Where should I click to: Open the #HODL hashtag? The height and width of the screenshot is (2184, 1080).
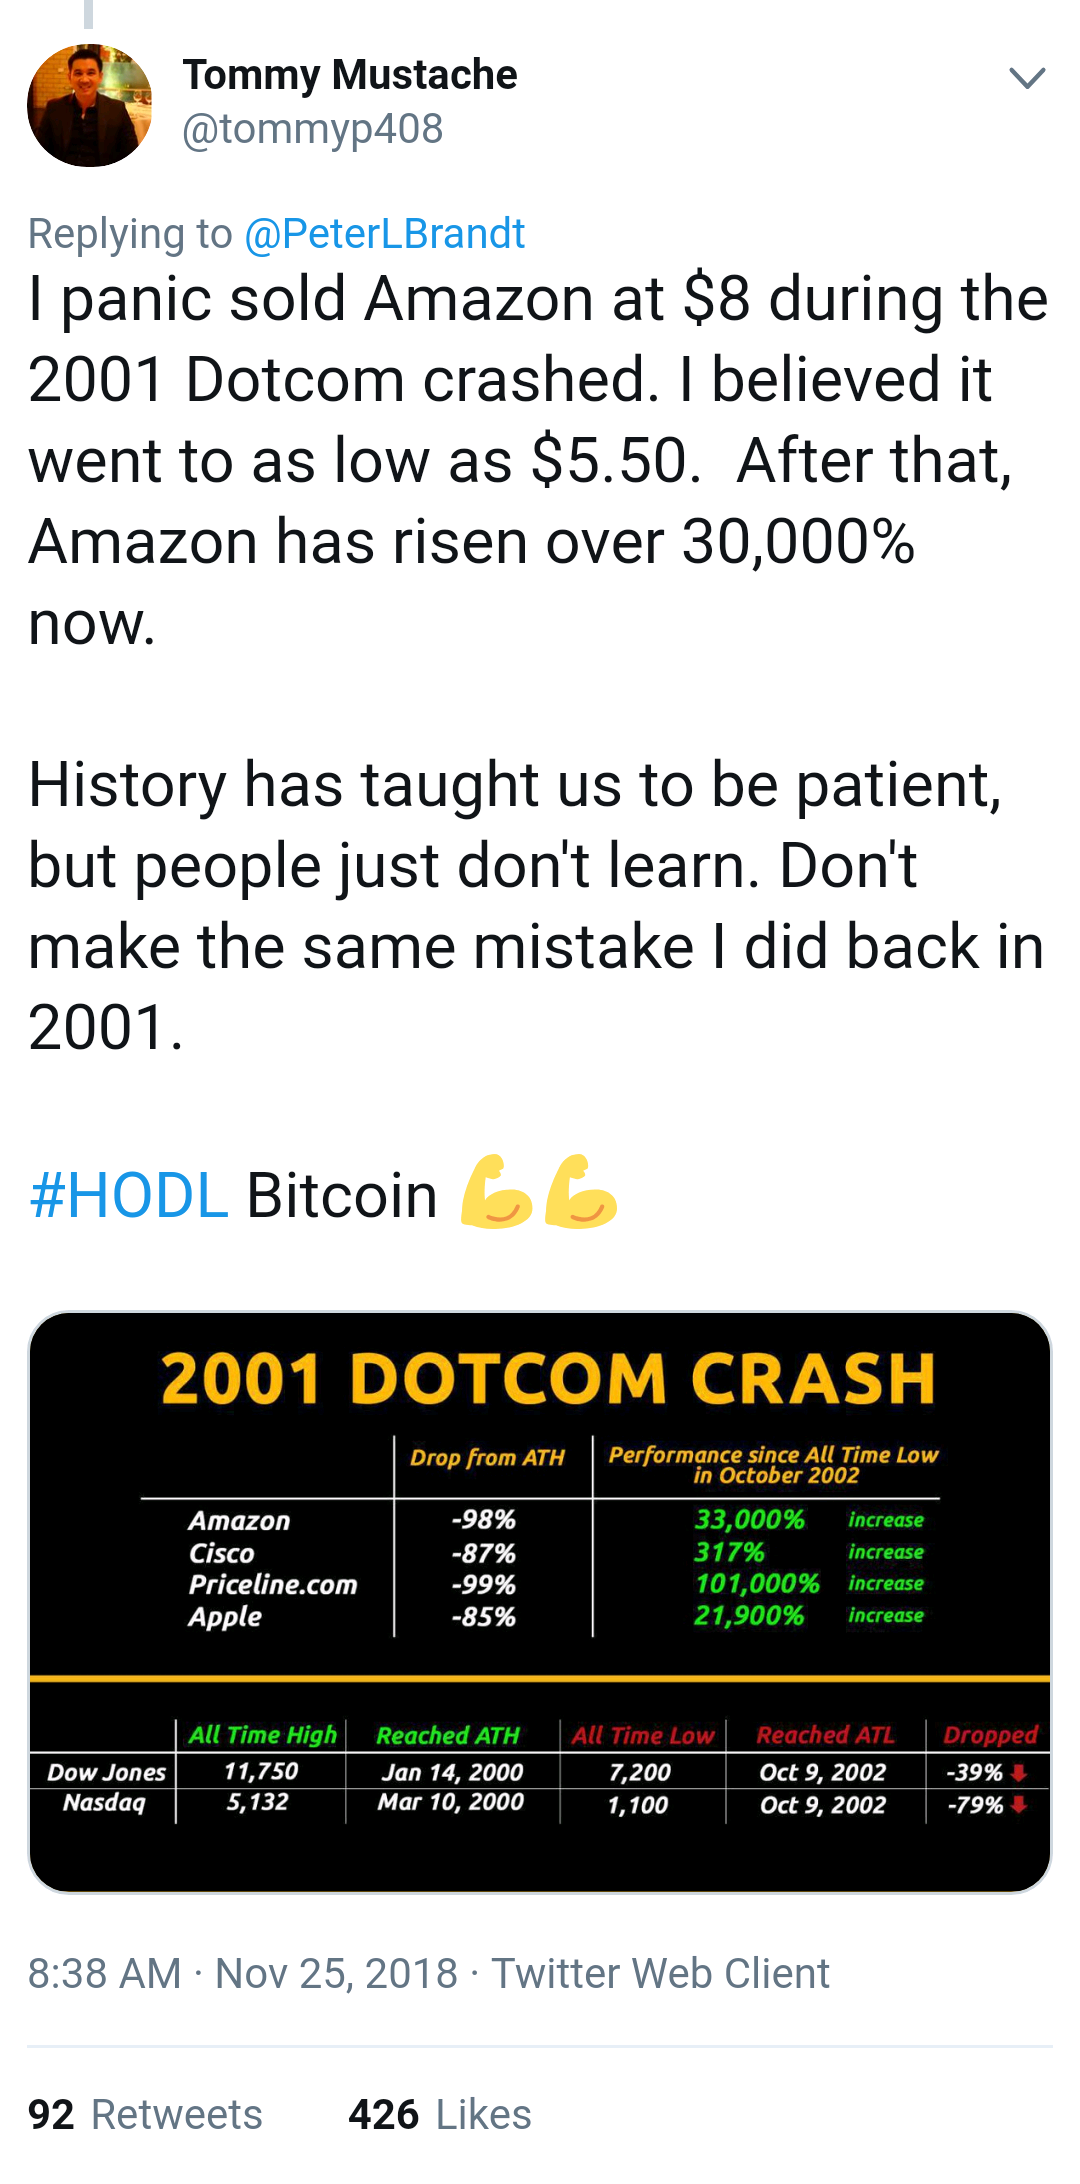click(129, 1195)
